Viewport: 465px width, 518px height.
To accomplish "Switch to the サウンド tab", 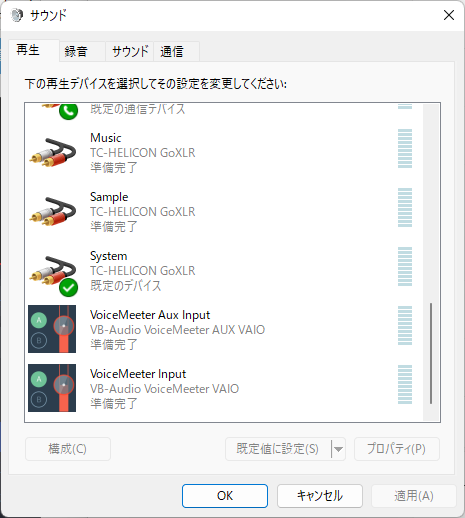I will click(x=130, y=52).
